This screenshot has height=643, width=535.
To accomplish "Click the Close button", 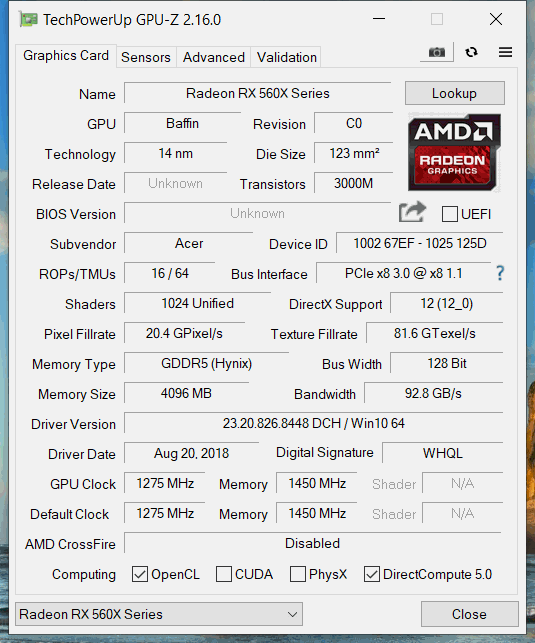I will click(x=469, y=614).
